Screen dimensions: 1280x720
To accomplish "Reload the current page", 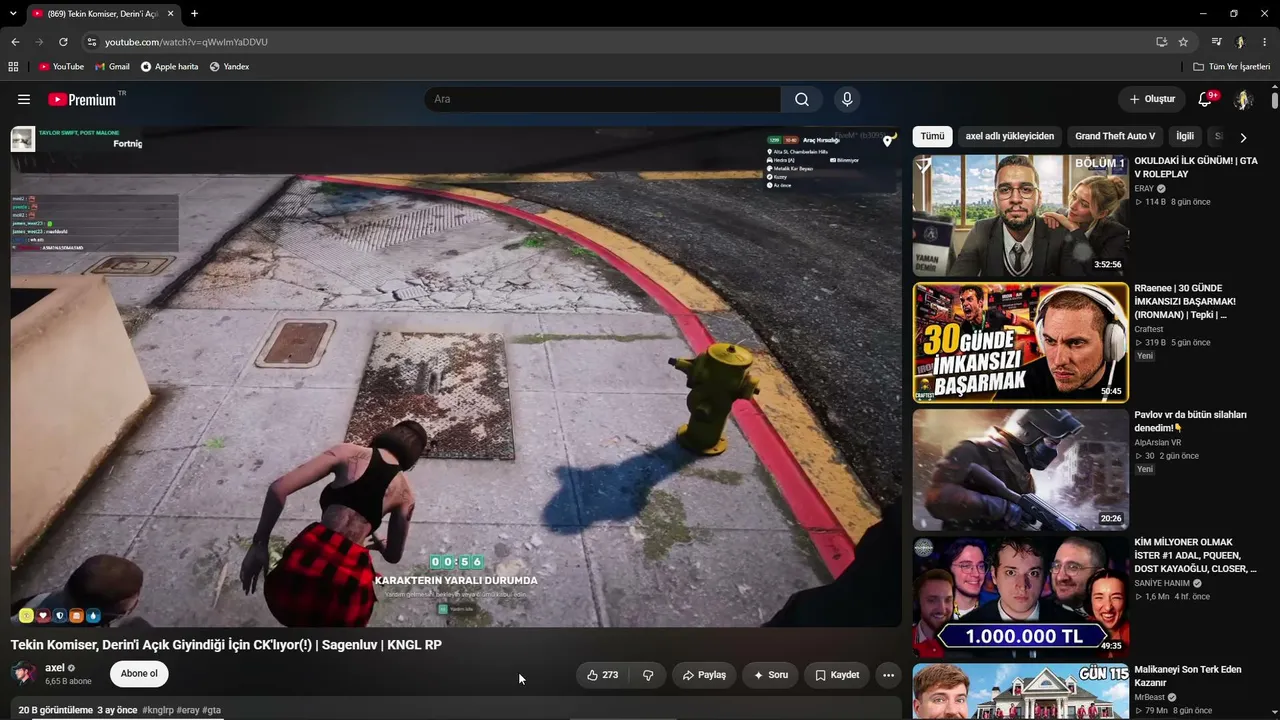I will [63, 42].
